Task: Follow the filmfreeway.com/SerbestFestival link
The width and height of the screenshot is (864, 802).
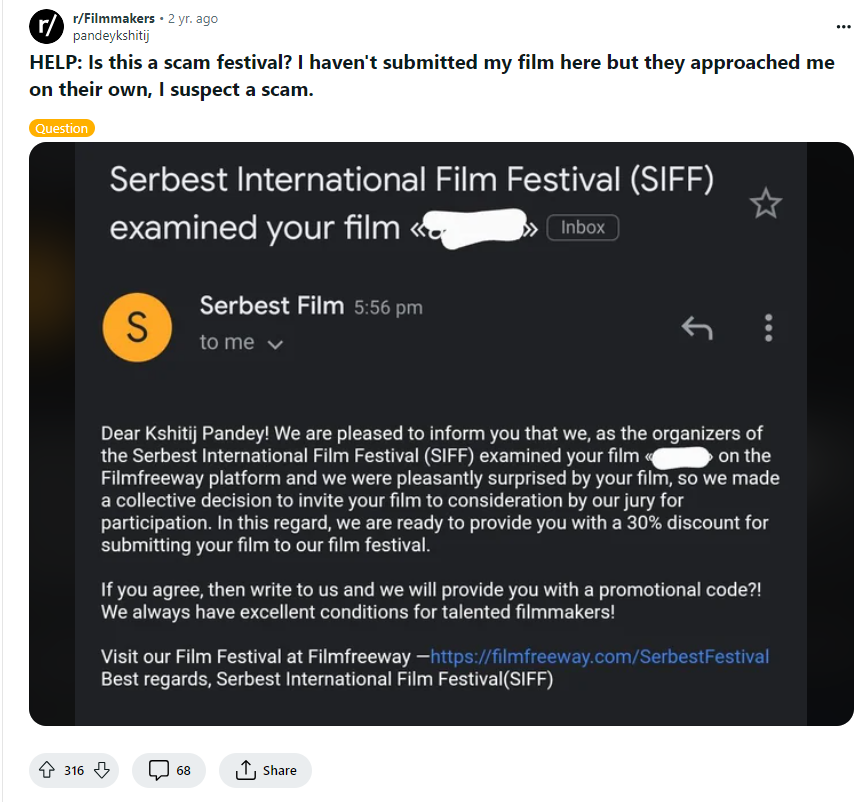Action: (599, 657)
